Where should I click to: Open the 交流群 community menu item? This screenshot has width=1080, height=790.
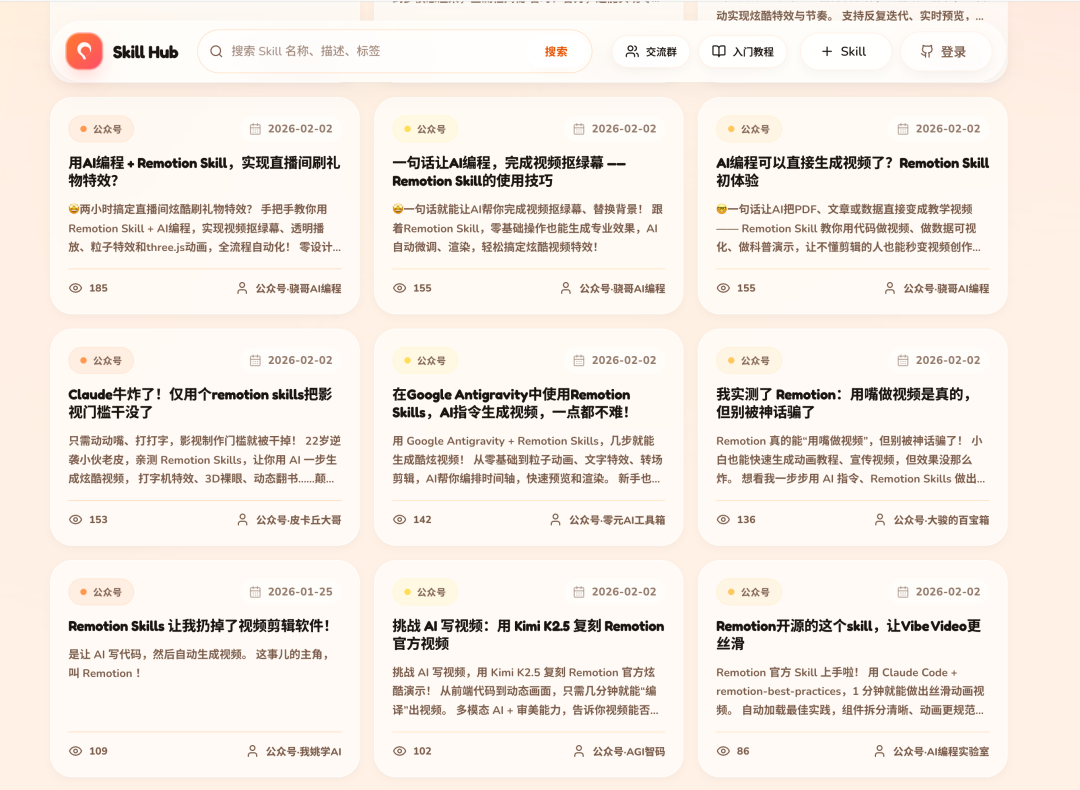[x=651, y=51]
